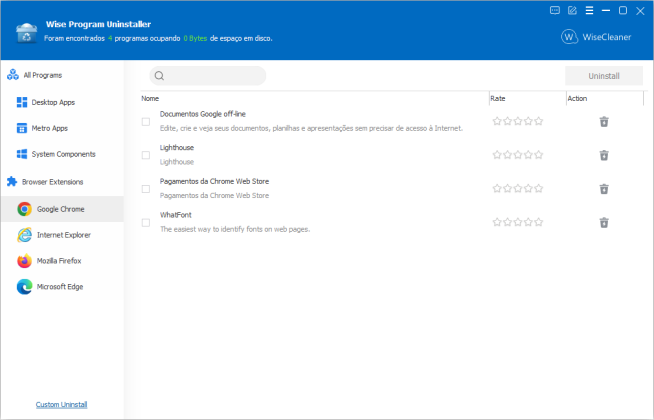Click the Desktop Apps tile icon

(22, 102)
